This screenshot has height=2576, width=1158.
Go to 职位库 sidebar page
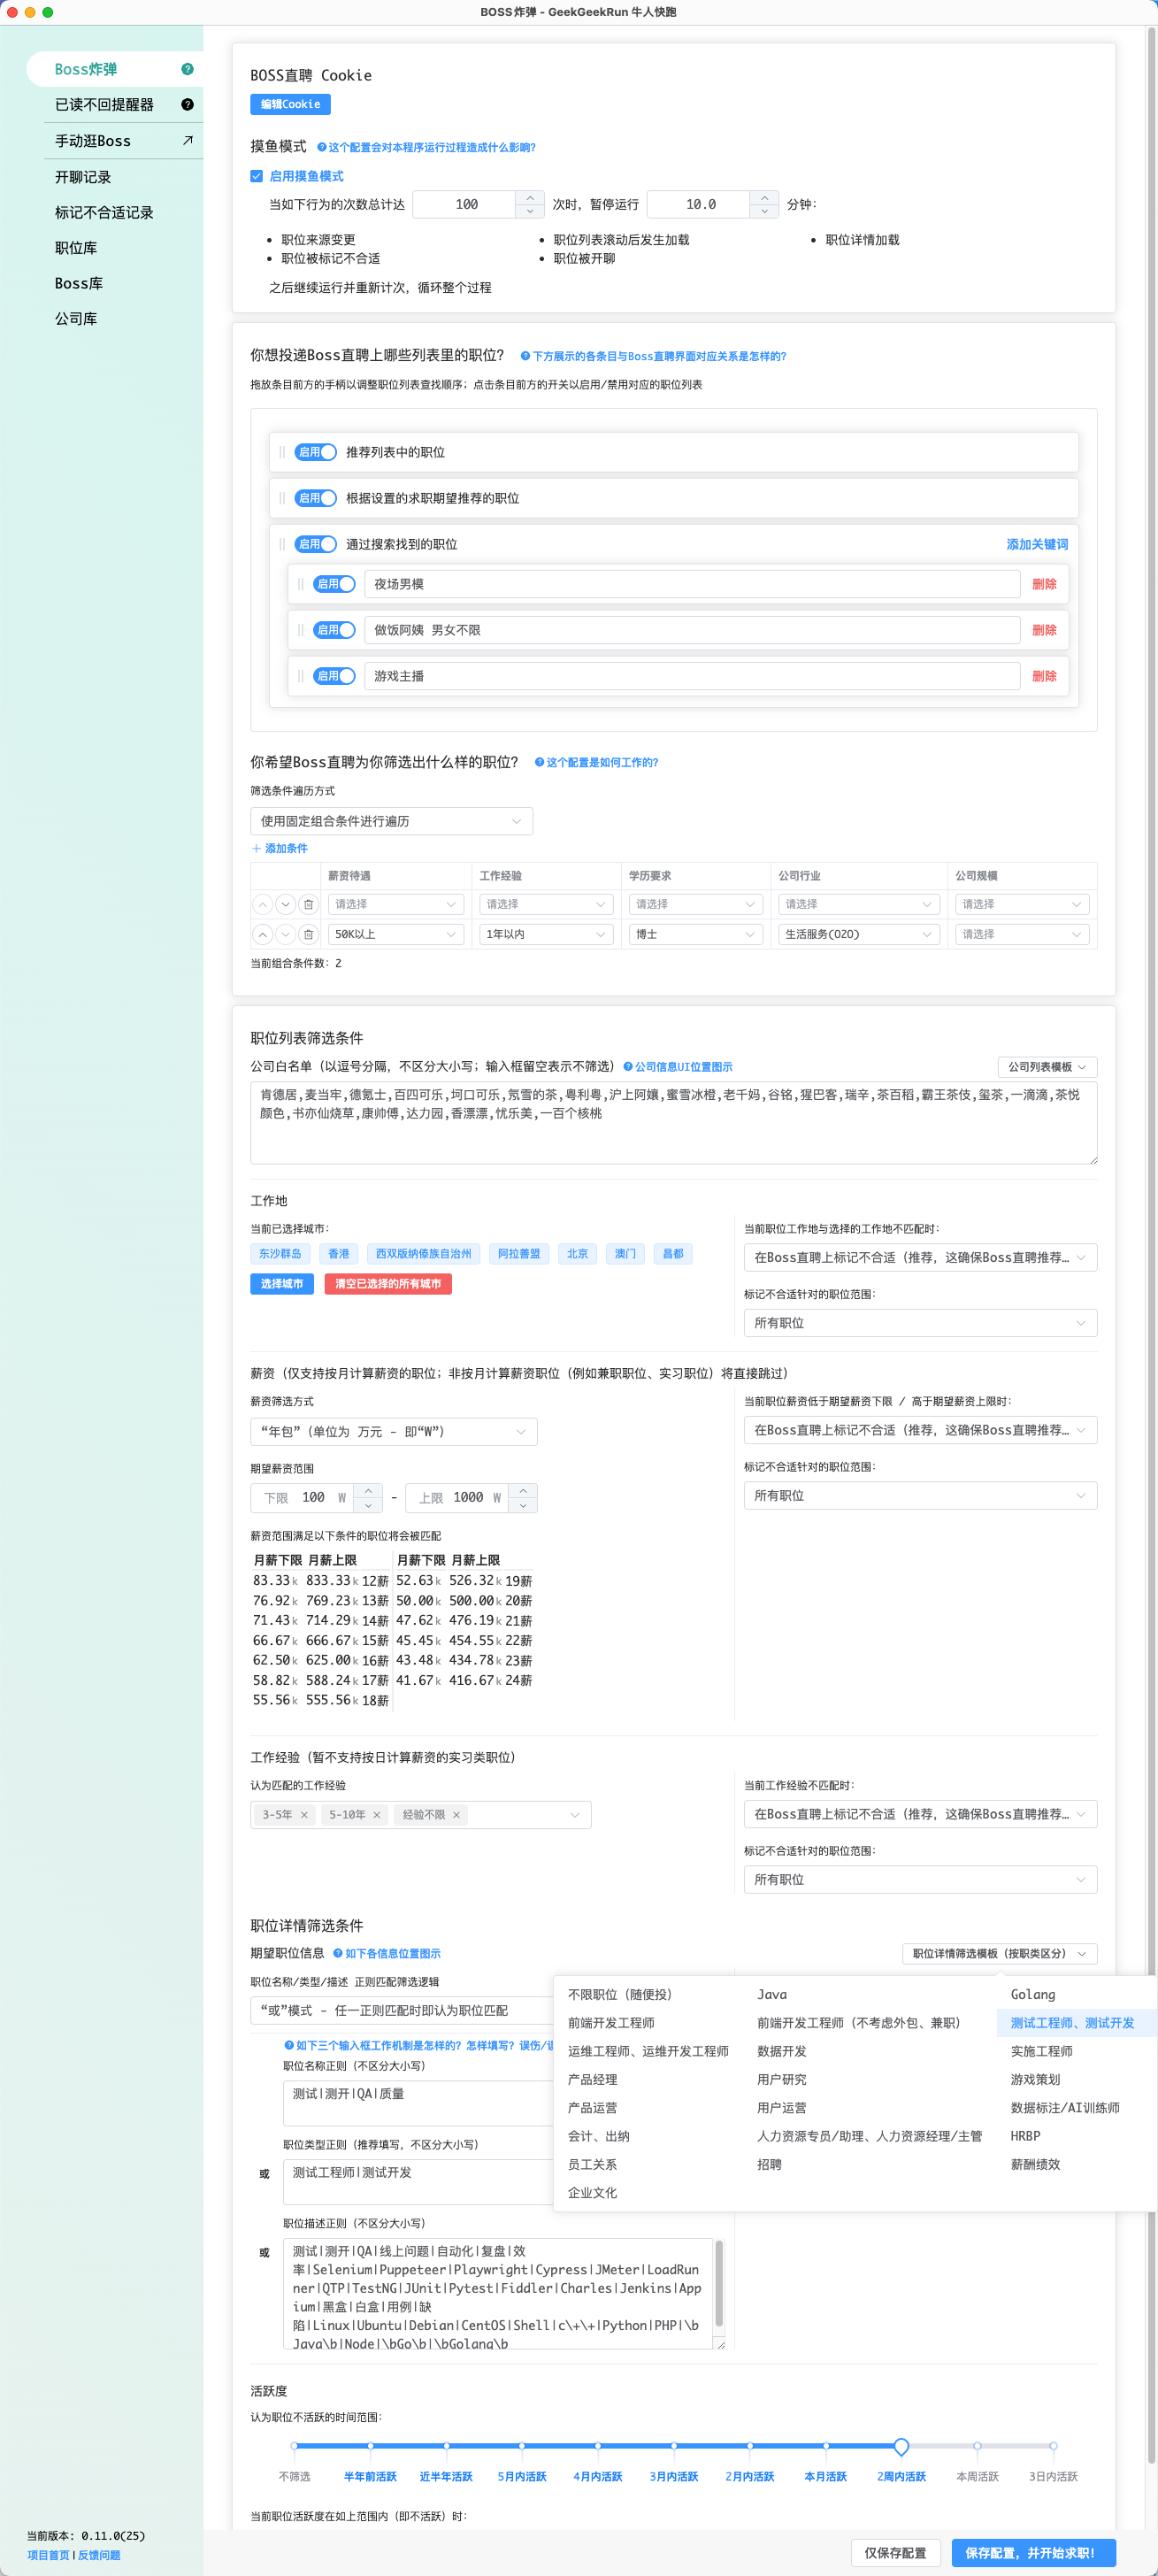(x=76, y=248)
